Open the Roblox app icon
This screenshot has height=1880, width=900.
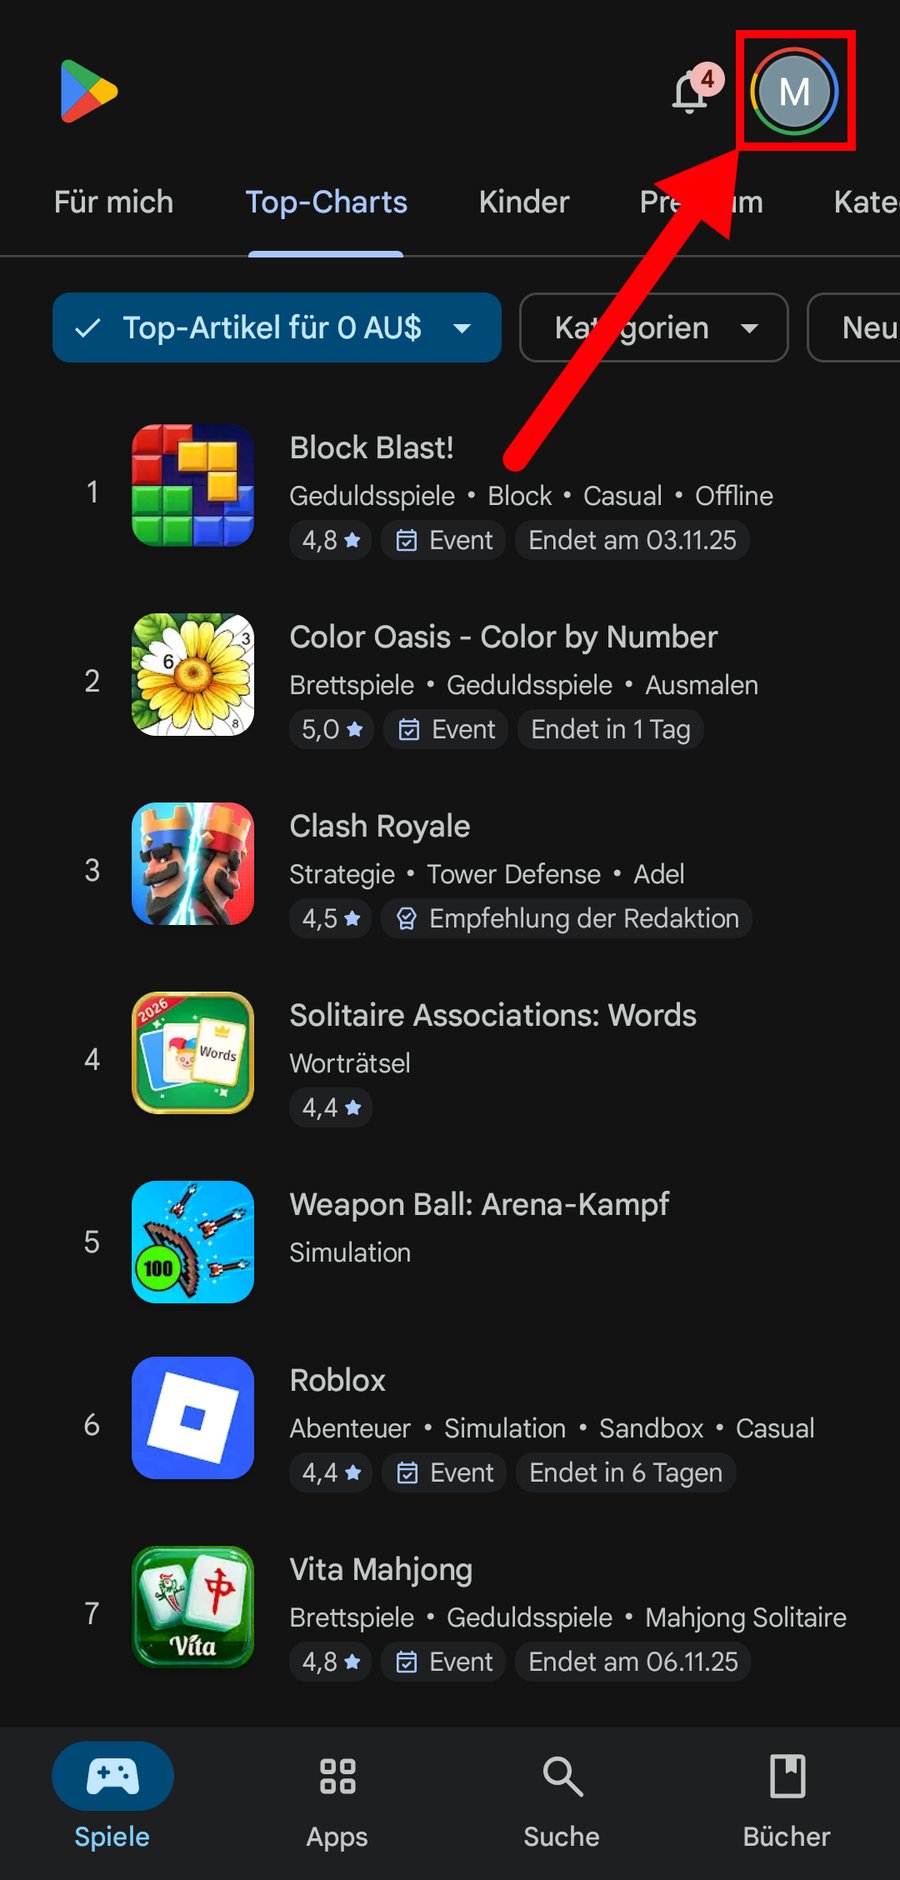[x=193, y=1418]
